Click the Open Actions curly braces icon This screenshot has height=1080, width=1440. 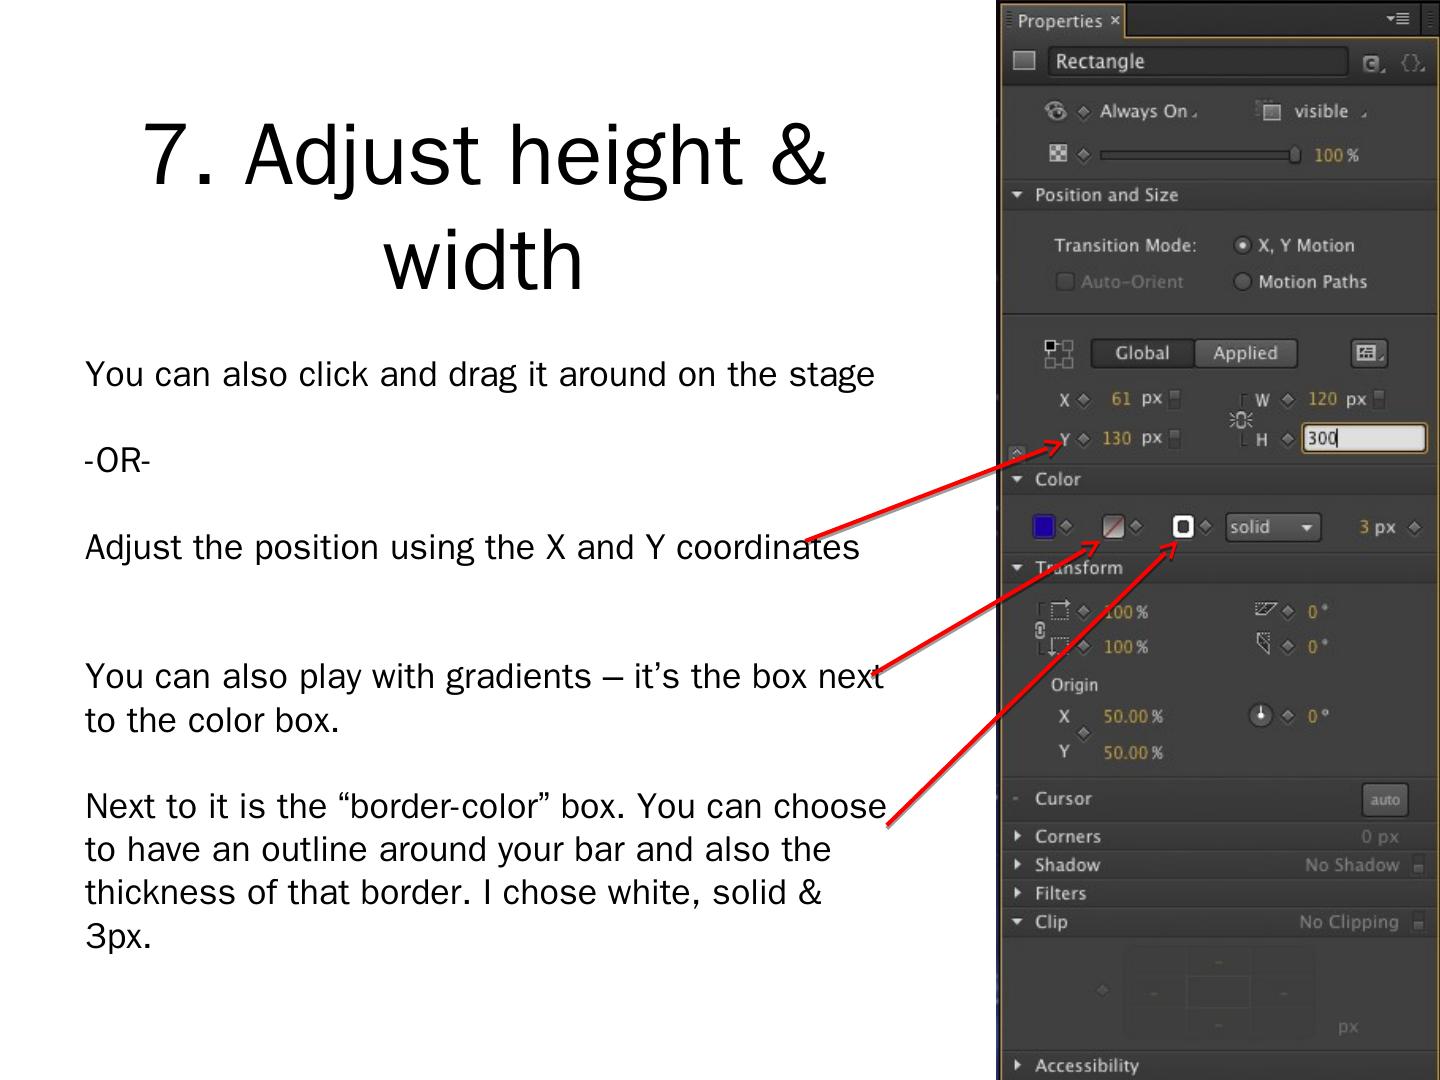[x=1411, y=63]
